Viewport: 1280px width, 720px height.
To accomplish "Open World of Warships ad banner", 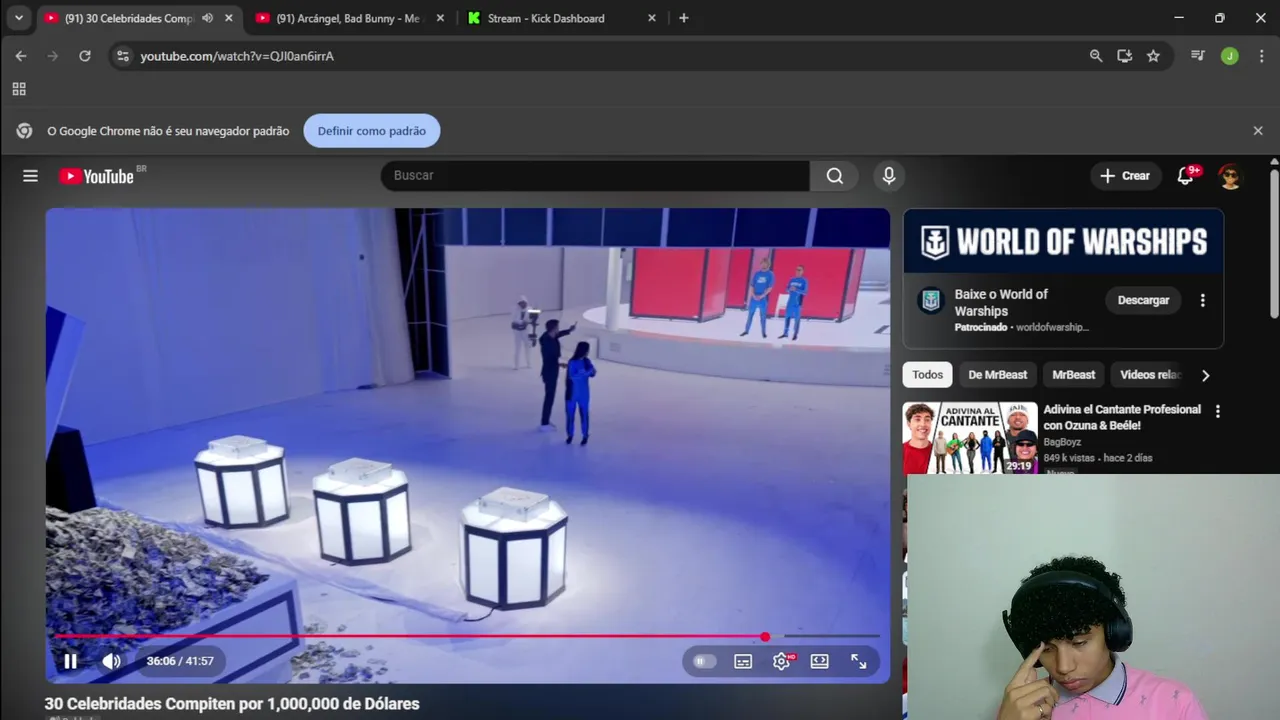I will coord(1063,241).
